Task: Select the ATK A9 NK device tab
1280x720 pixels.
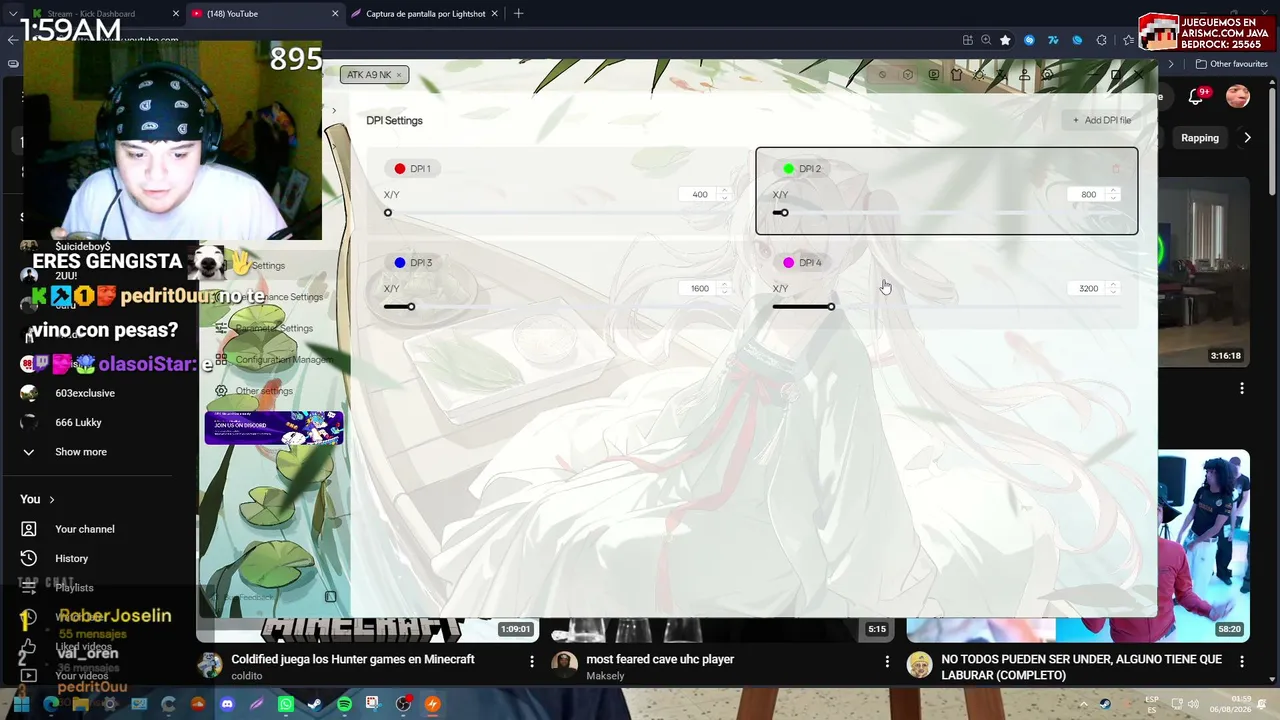Action: (x=374, y=75)
